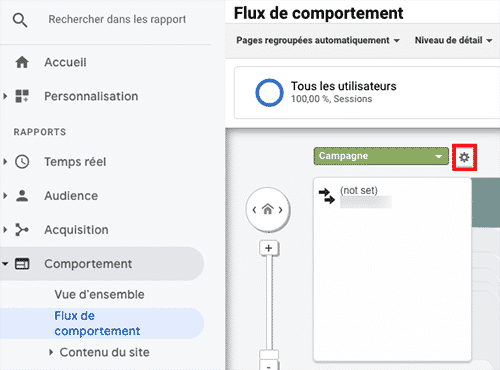Open gear settings next to Campagne
Viewport: 500px width, 370px height.
pyautogui.click(x=464, y=157)
